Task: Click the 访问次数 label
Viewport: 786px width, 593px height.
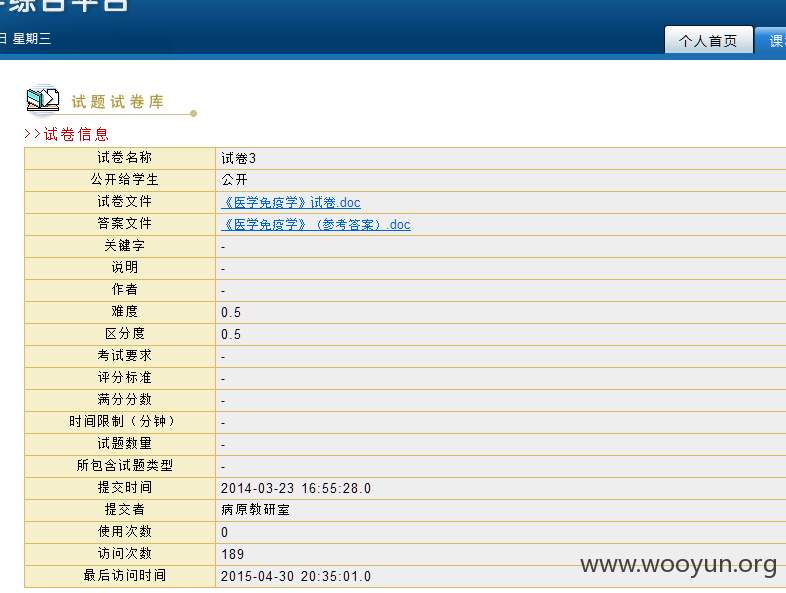Action: (x=124, y=553)
